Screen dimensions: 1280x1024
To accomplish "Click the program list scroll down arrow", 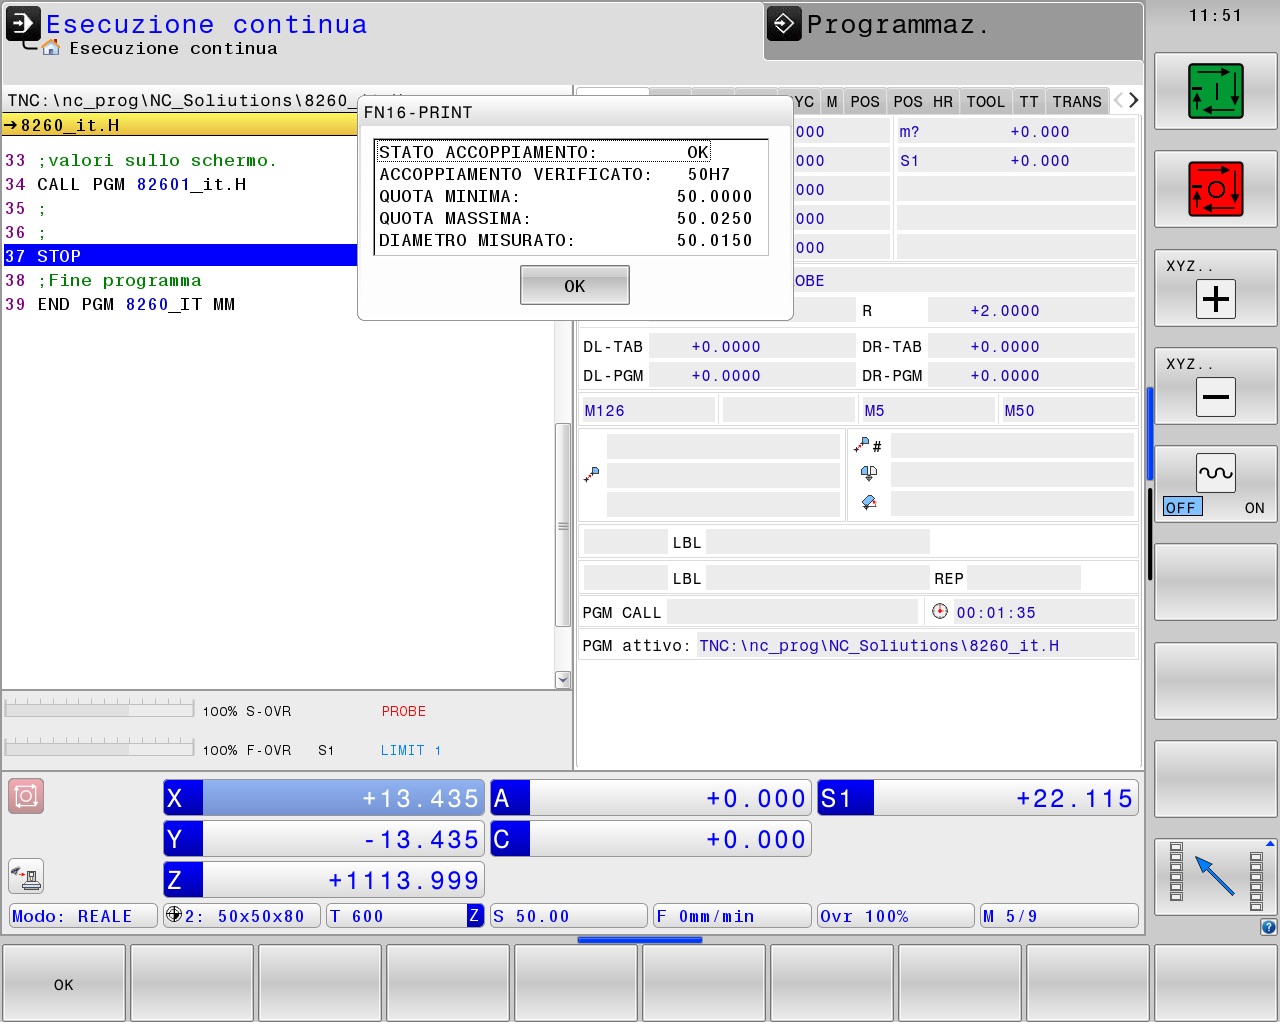I will click(x=563, y=680).
